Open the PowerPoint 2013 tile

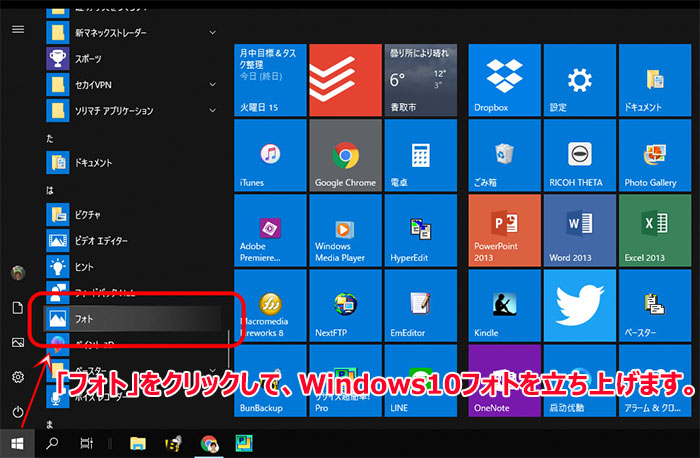coord(504,230)
